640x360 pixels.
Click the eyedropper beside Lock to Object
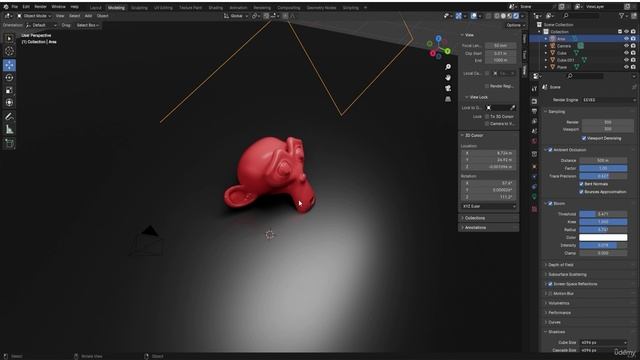point(513,108)
